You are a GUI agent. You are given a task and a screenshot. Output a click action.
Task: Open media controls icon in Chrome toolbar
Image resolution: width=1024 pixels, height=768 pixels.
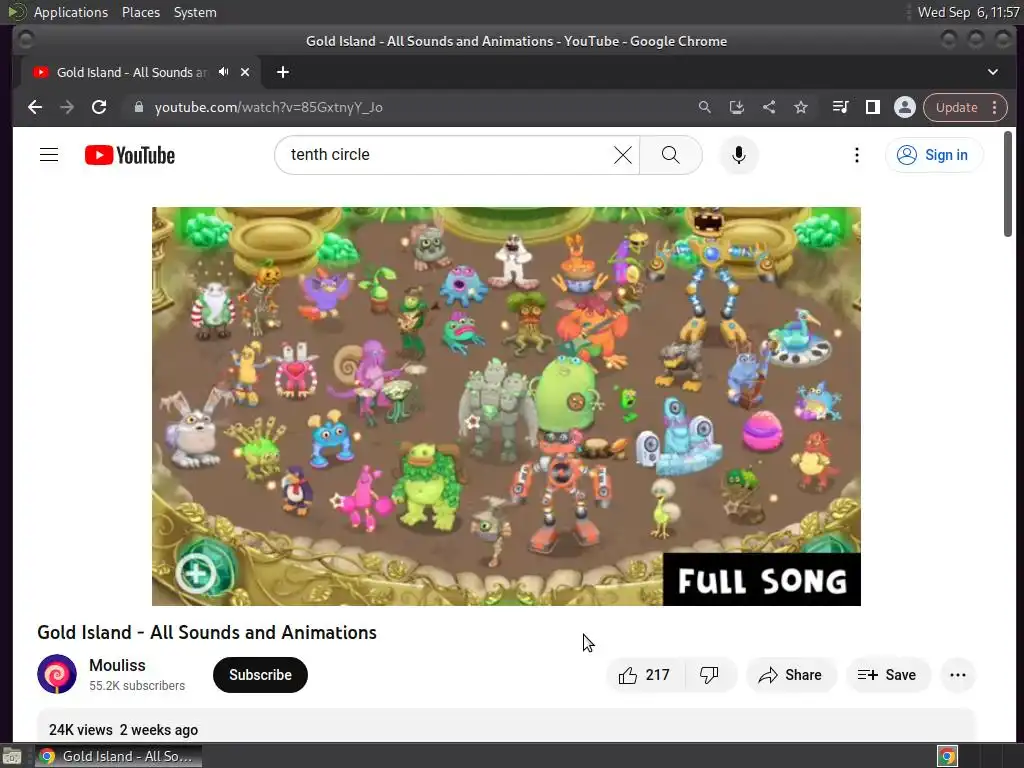click(840, 107)
